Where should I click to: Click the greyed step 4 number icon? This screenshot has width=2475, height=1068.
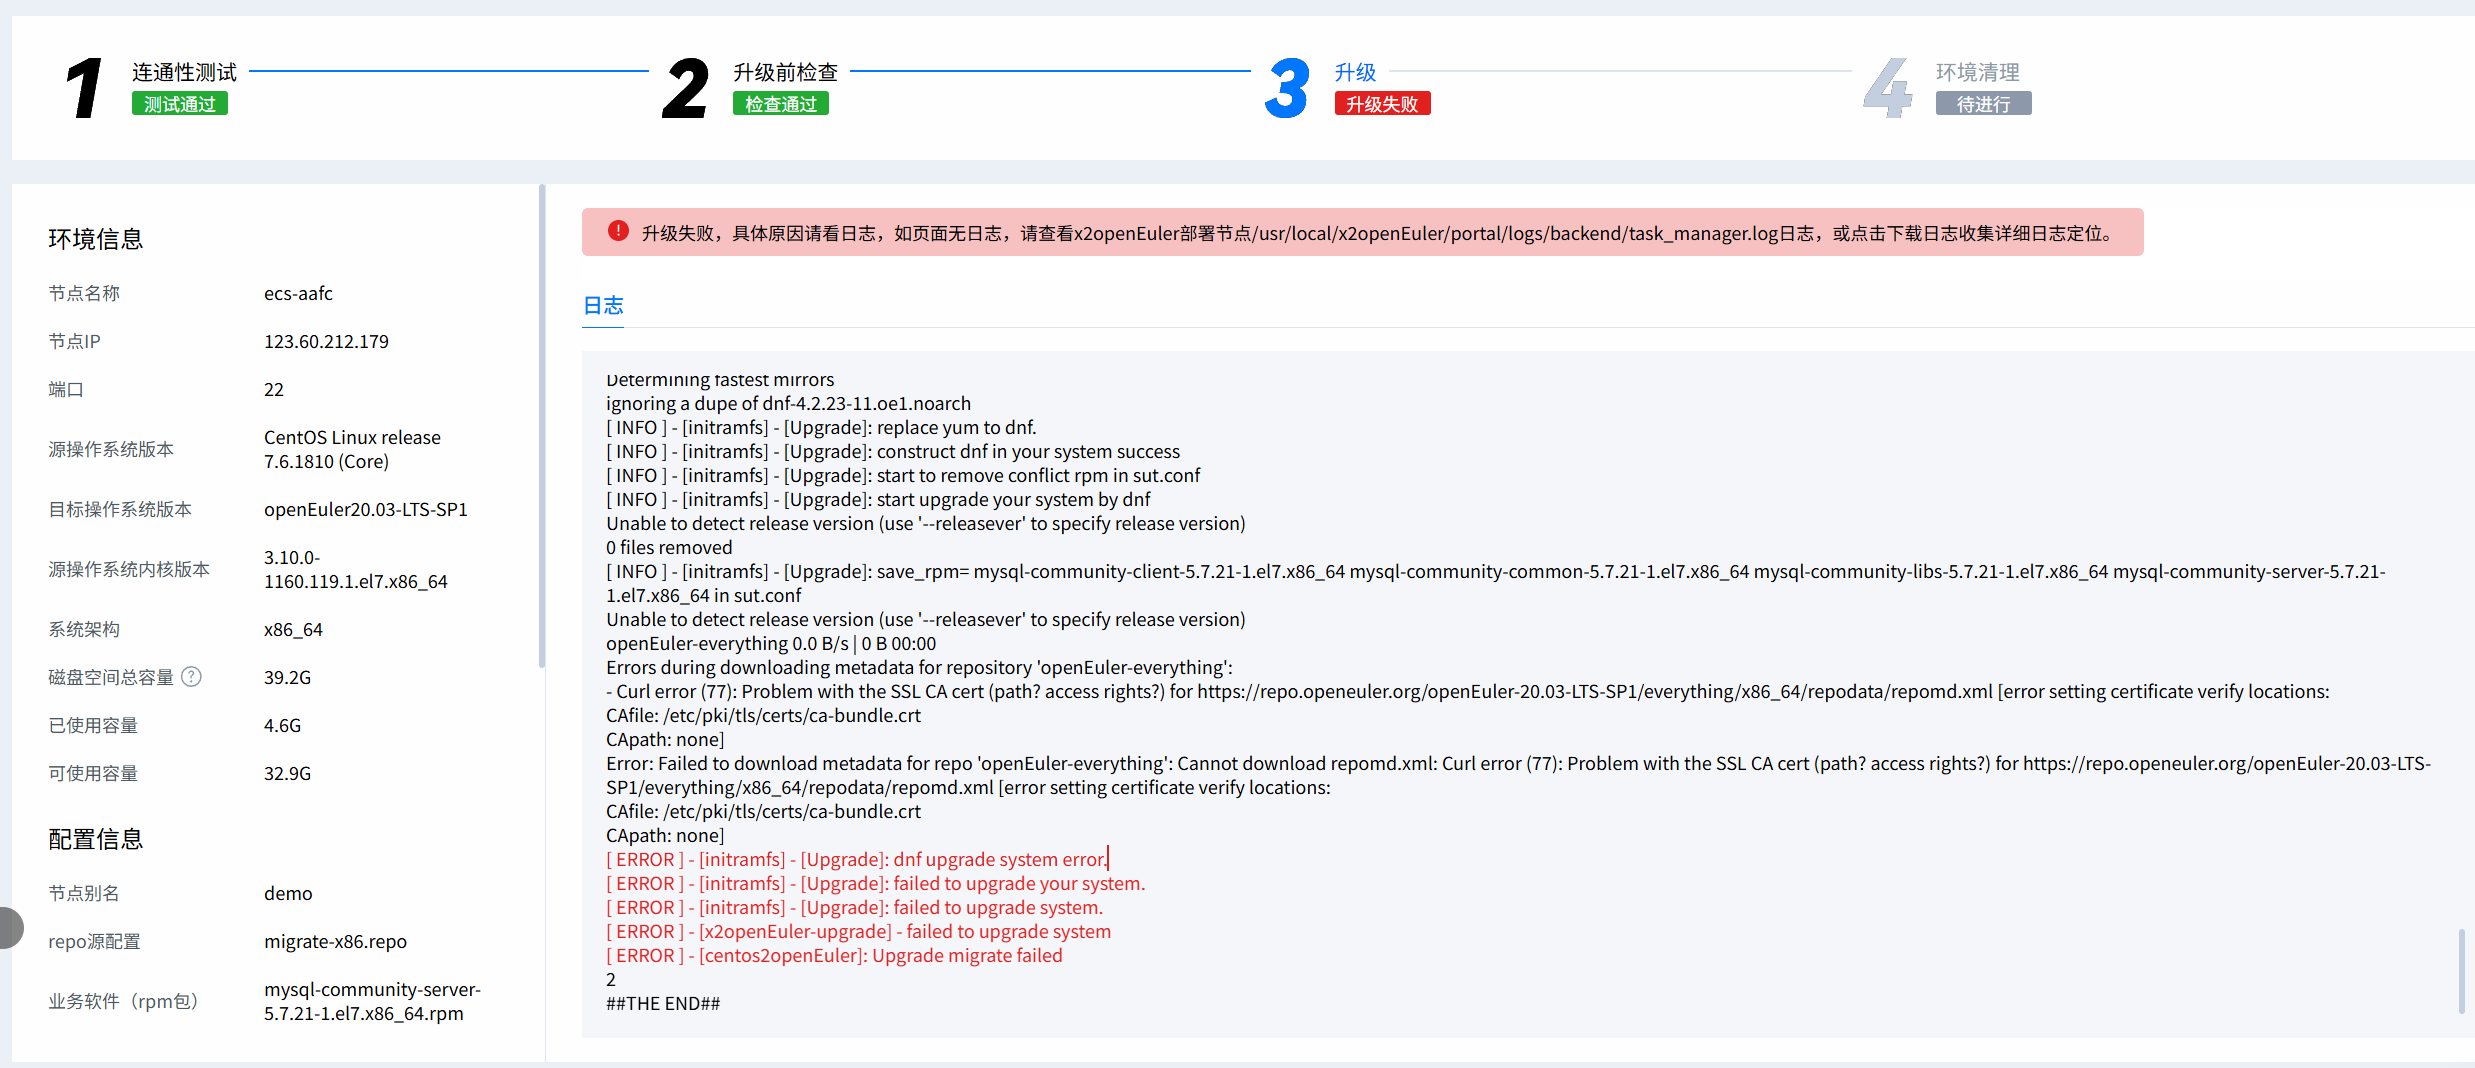[x=1887, y=88]
